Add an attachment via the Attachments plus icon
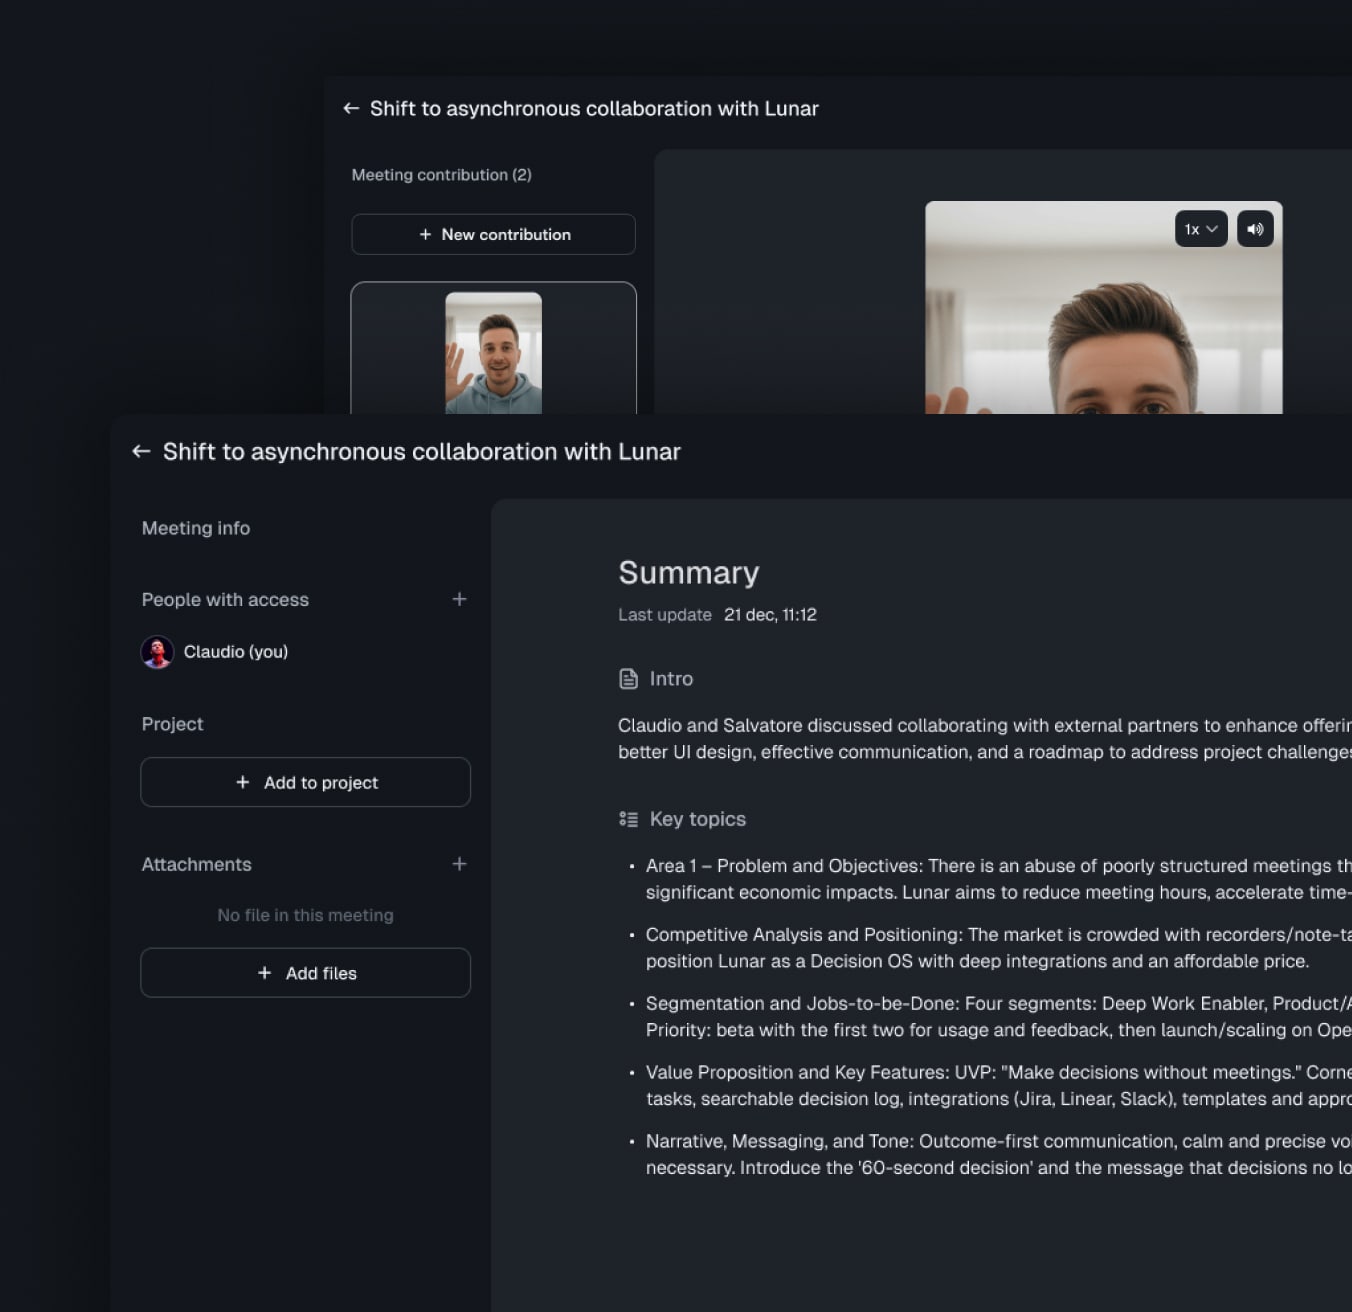 pyautogui.click(x=459, y=864)
